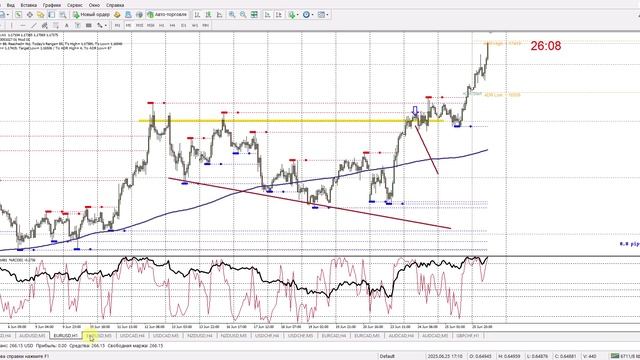This screenshot has width=640, height=360.
Task: Open the Market Watch panel icon
Action: pyautogui.click(x=18, y=15)
